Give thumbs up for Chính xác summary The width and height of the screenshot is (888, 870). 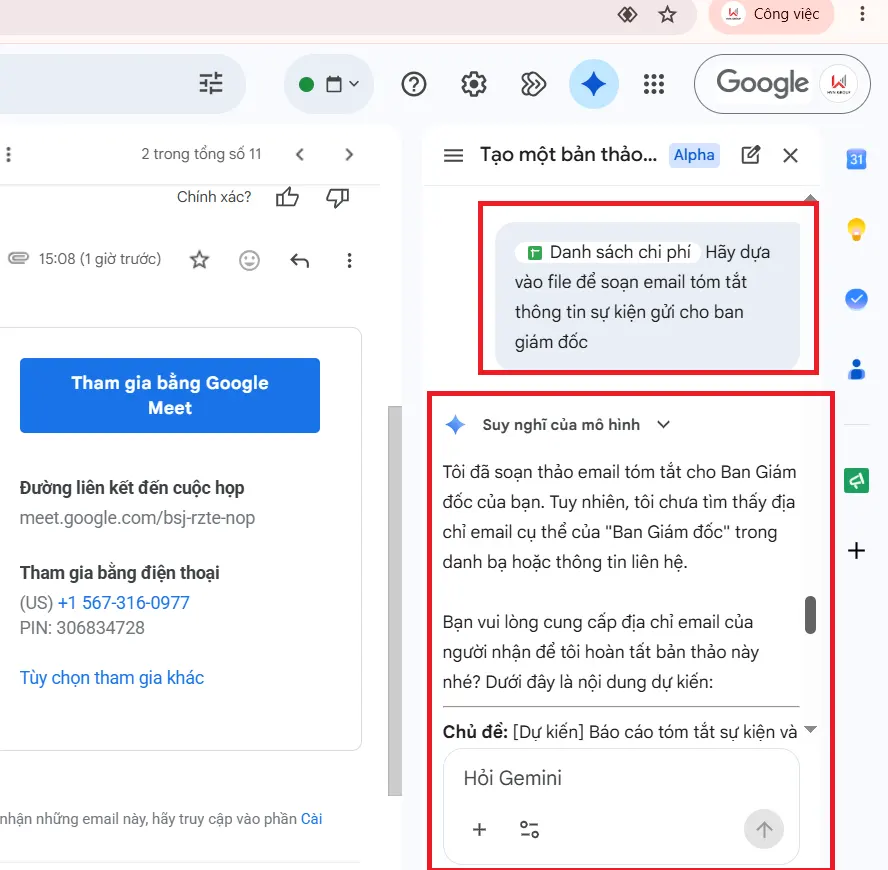(x=287, y=197)
